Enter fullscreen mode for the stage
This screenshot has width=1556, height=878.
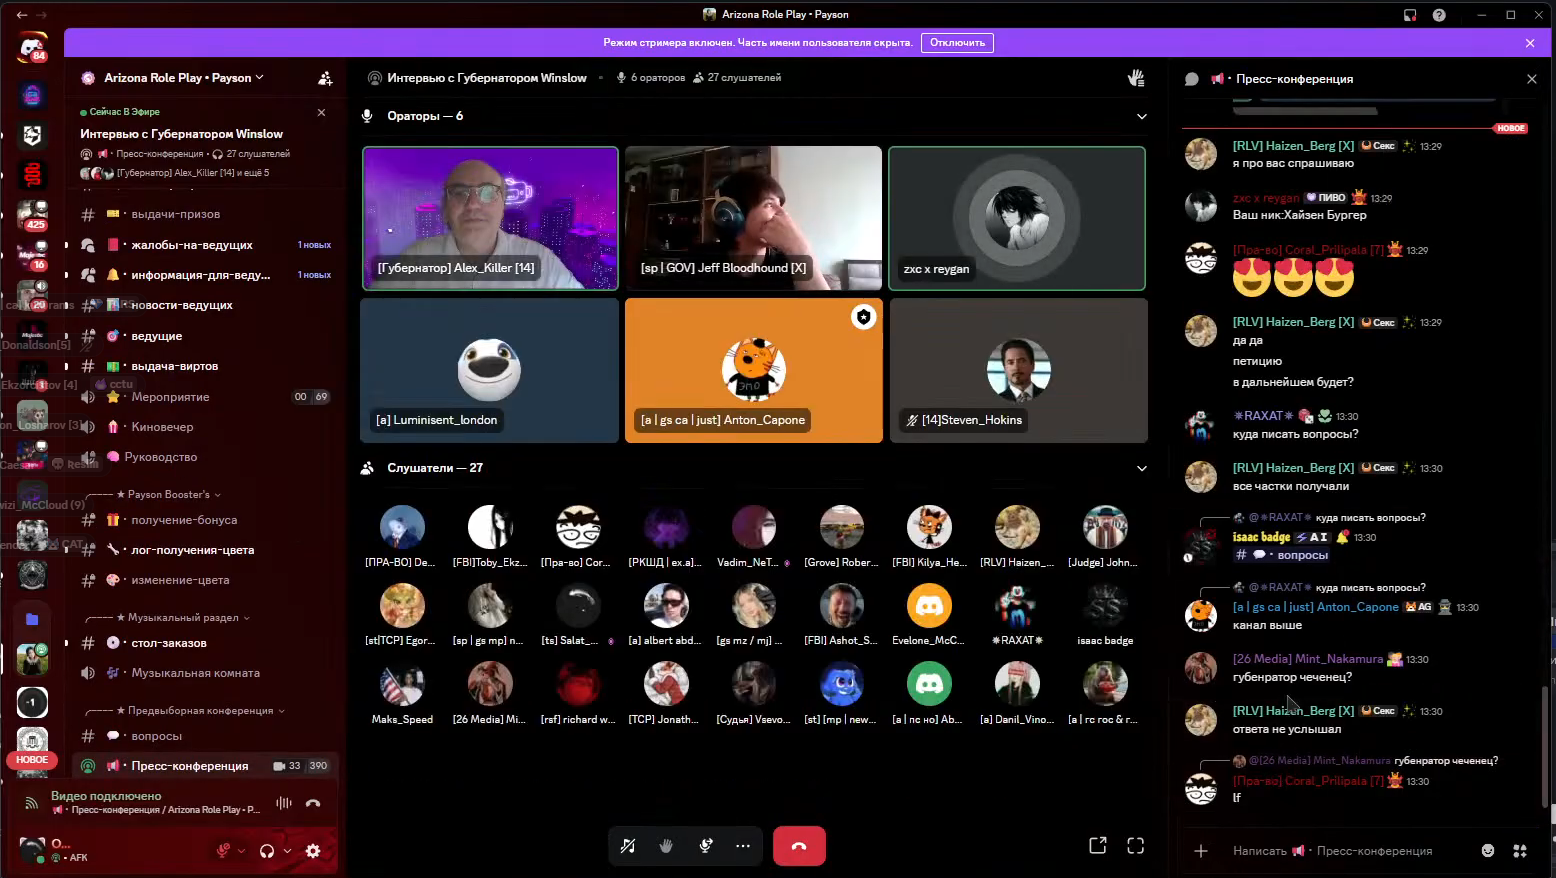click(1135, 846)
